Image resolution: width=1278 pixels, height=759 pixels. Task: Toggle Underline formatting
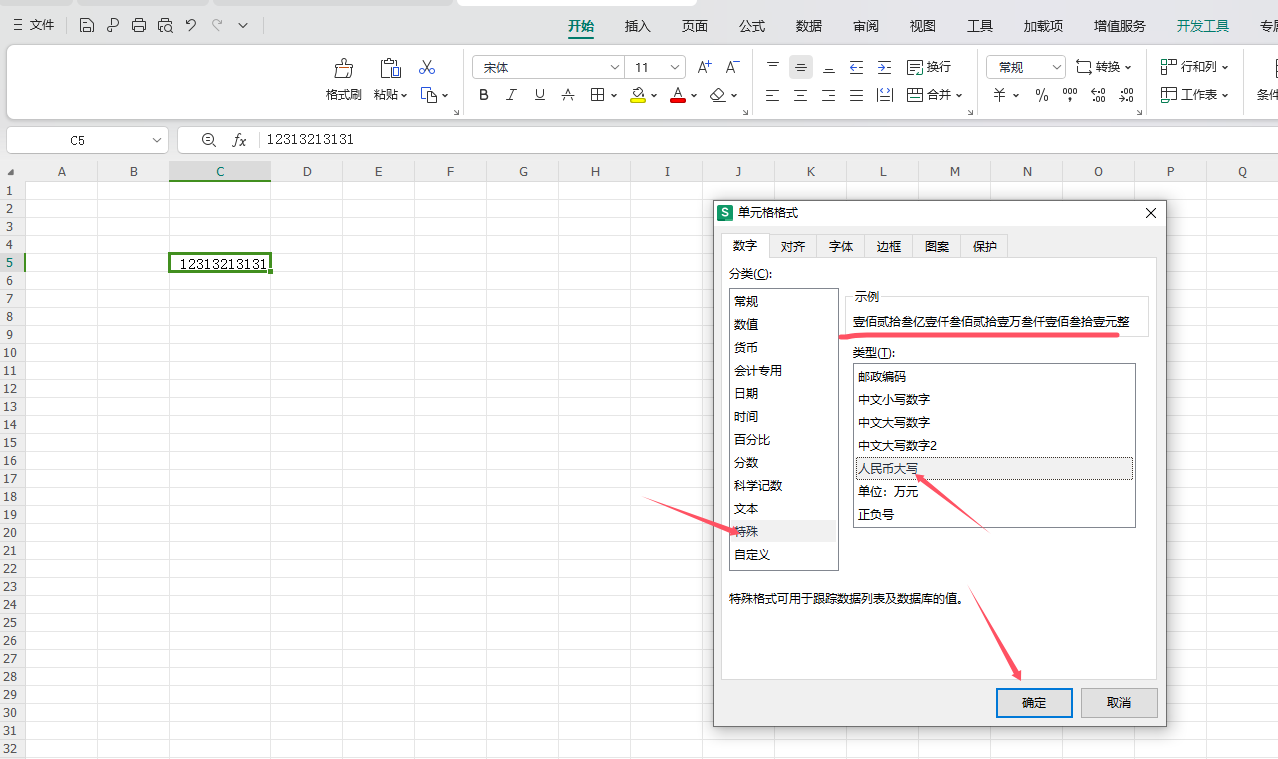540,95
